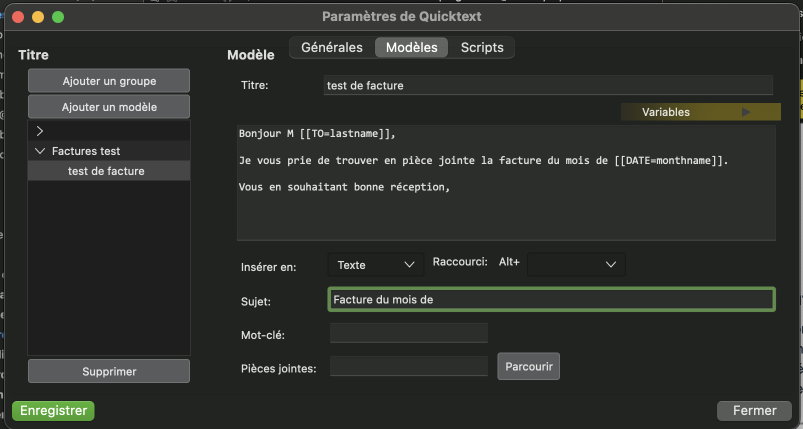Click Ajouter un groupe button
Viewport: 803px width, 429px height.
coord(109,80)
